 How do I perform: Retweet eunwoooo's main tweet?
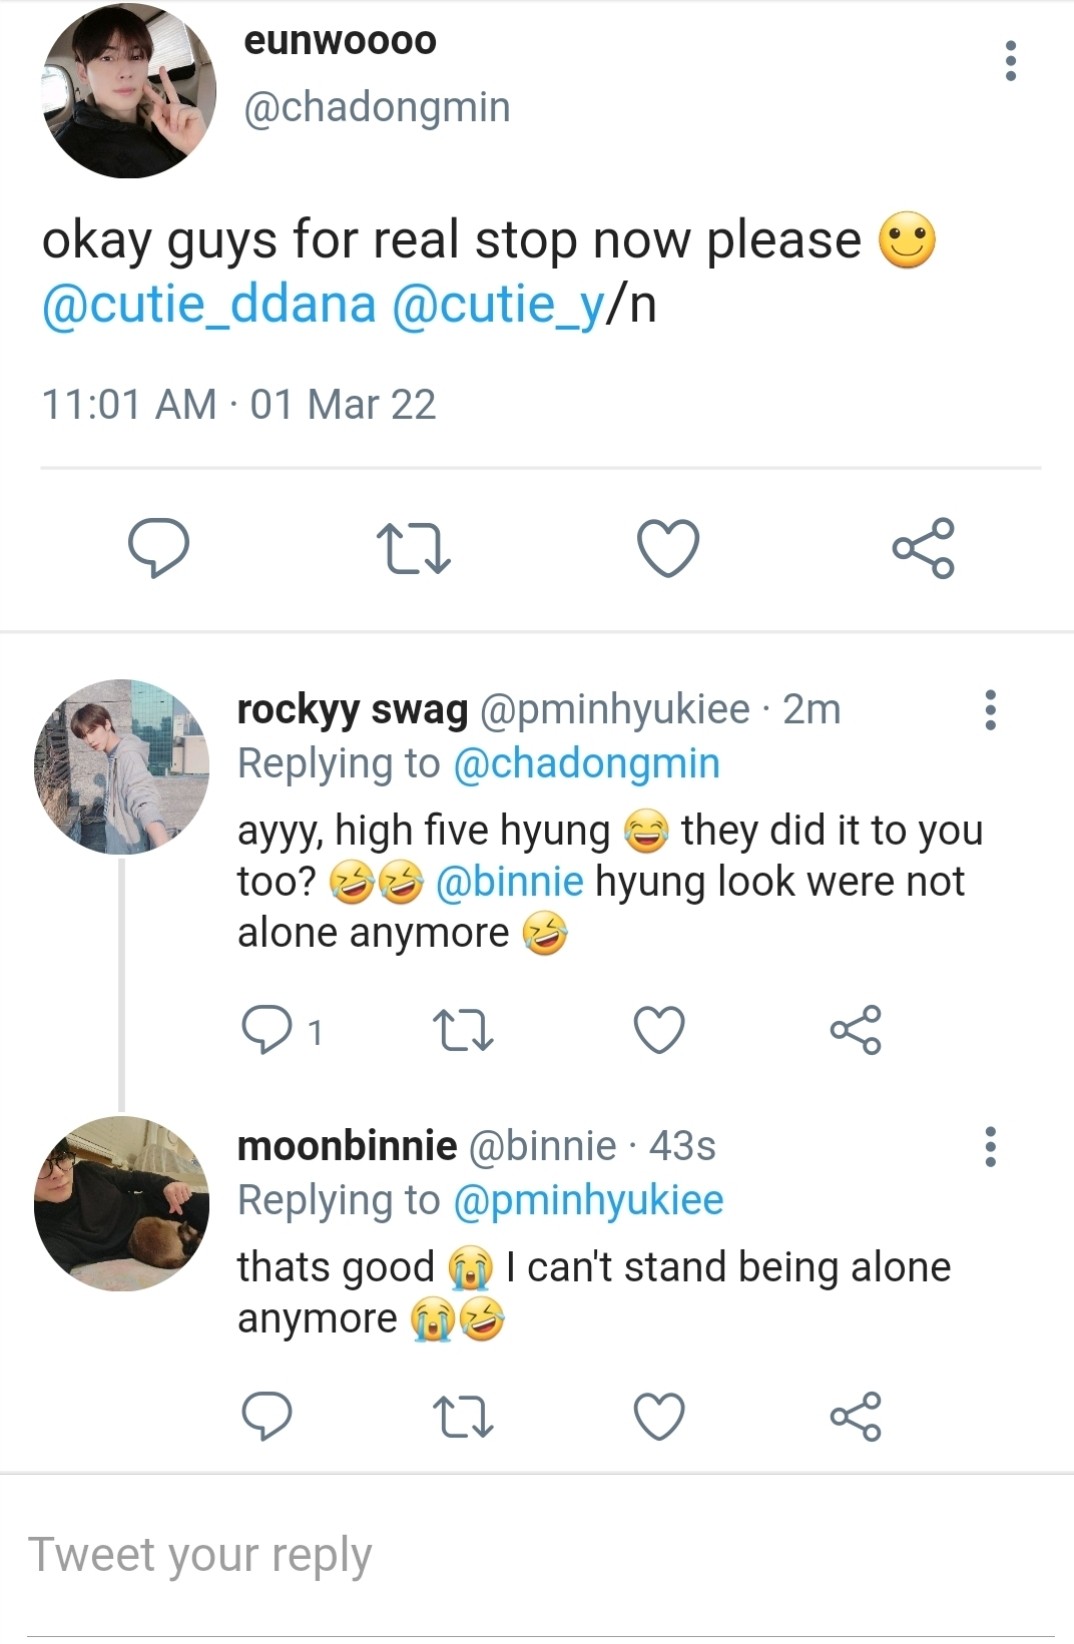pyautogui.click(x=413, y=549)
